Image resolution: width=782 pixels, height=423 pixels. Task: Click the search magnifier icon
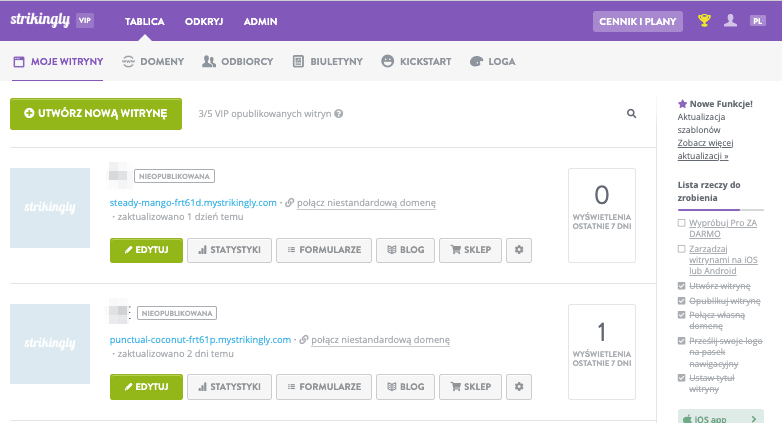tap(631, 114)
